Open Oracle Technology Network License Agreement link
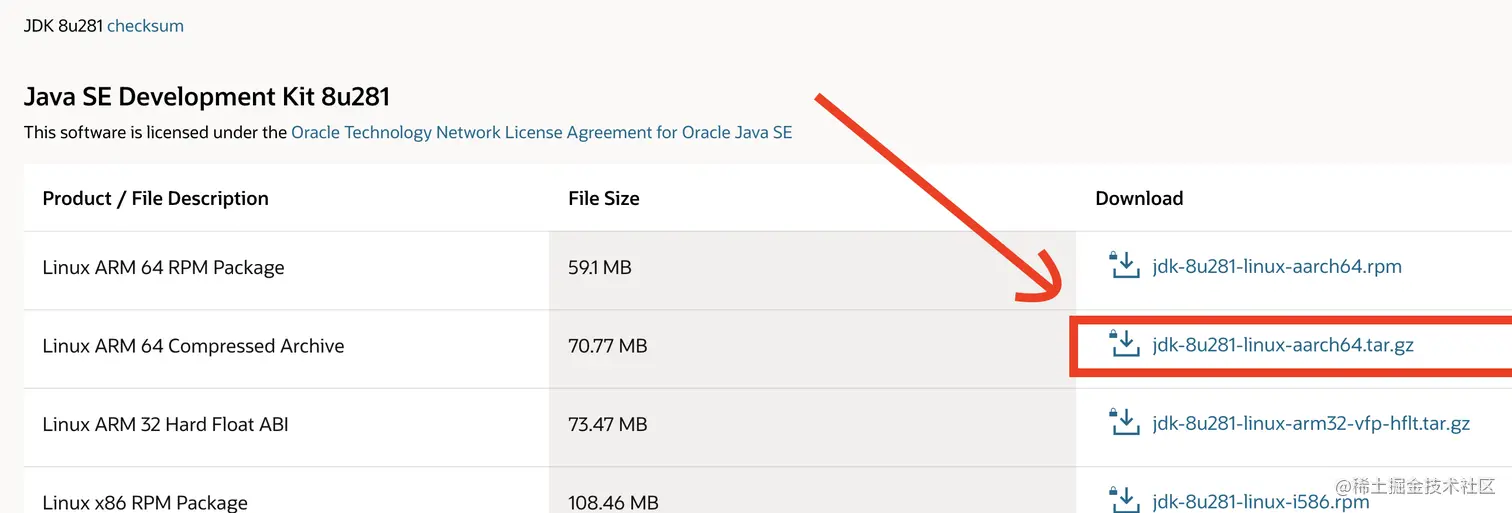Viewport: 1512px width, 513px height. pyautogui.click(x=541, y=132)
